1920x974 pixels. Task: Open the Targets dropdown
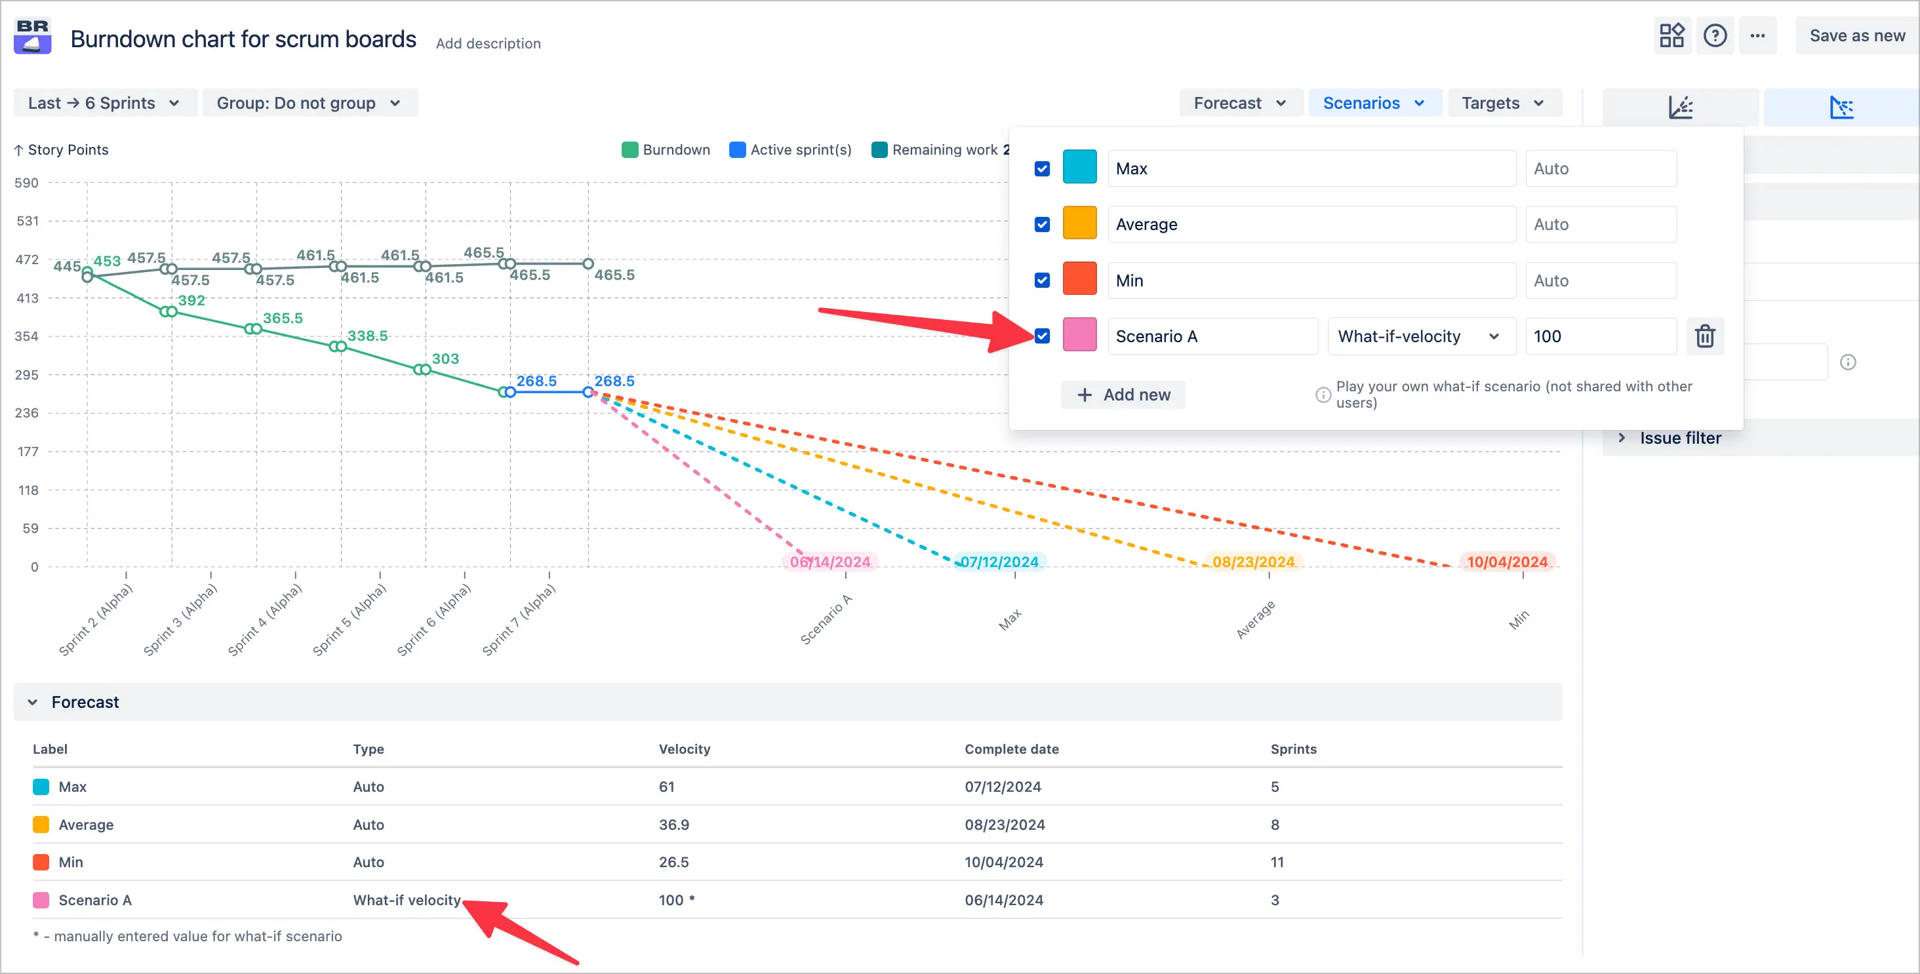[1503, 103]
